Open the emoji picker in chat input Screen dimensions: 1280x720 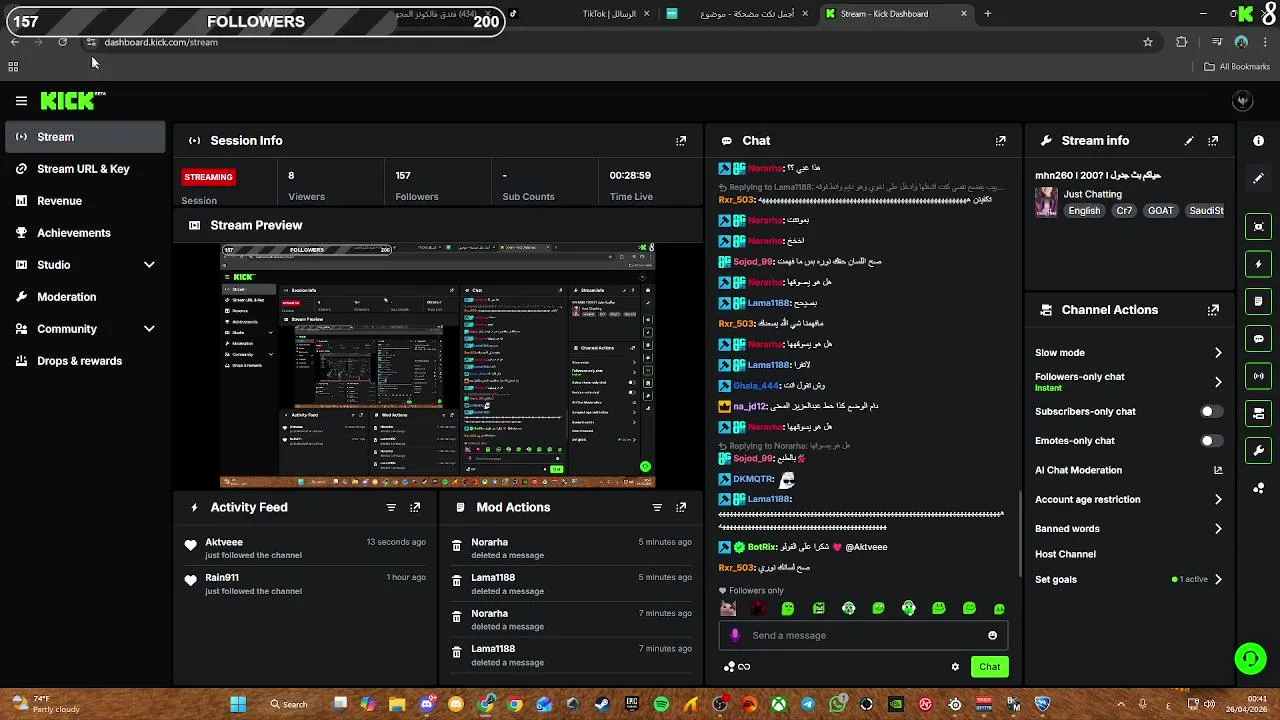(992, 635)
